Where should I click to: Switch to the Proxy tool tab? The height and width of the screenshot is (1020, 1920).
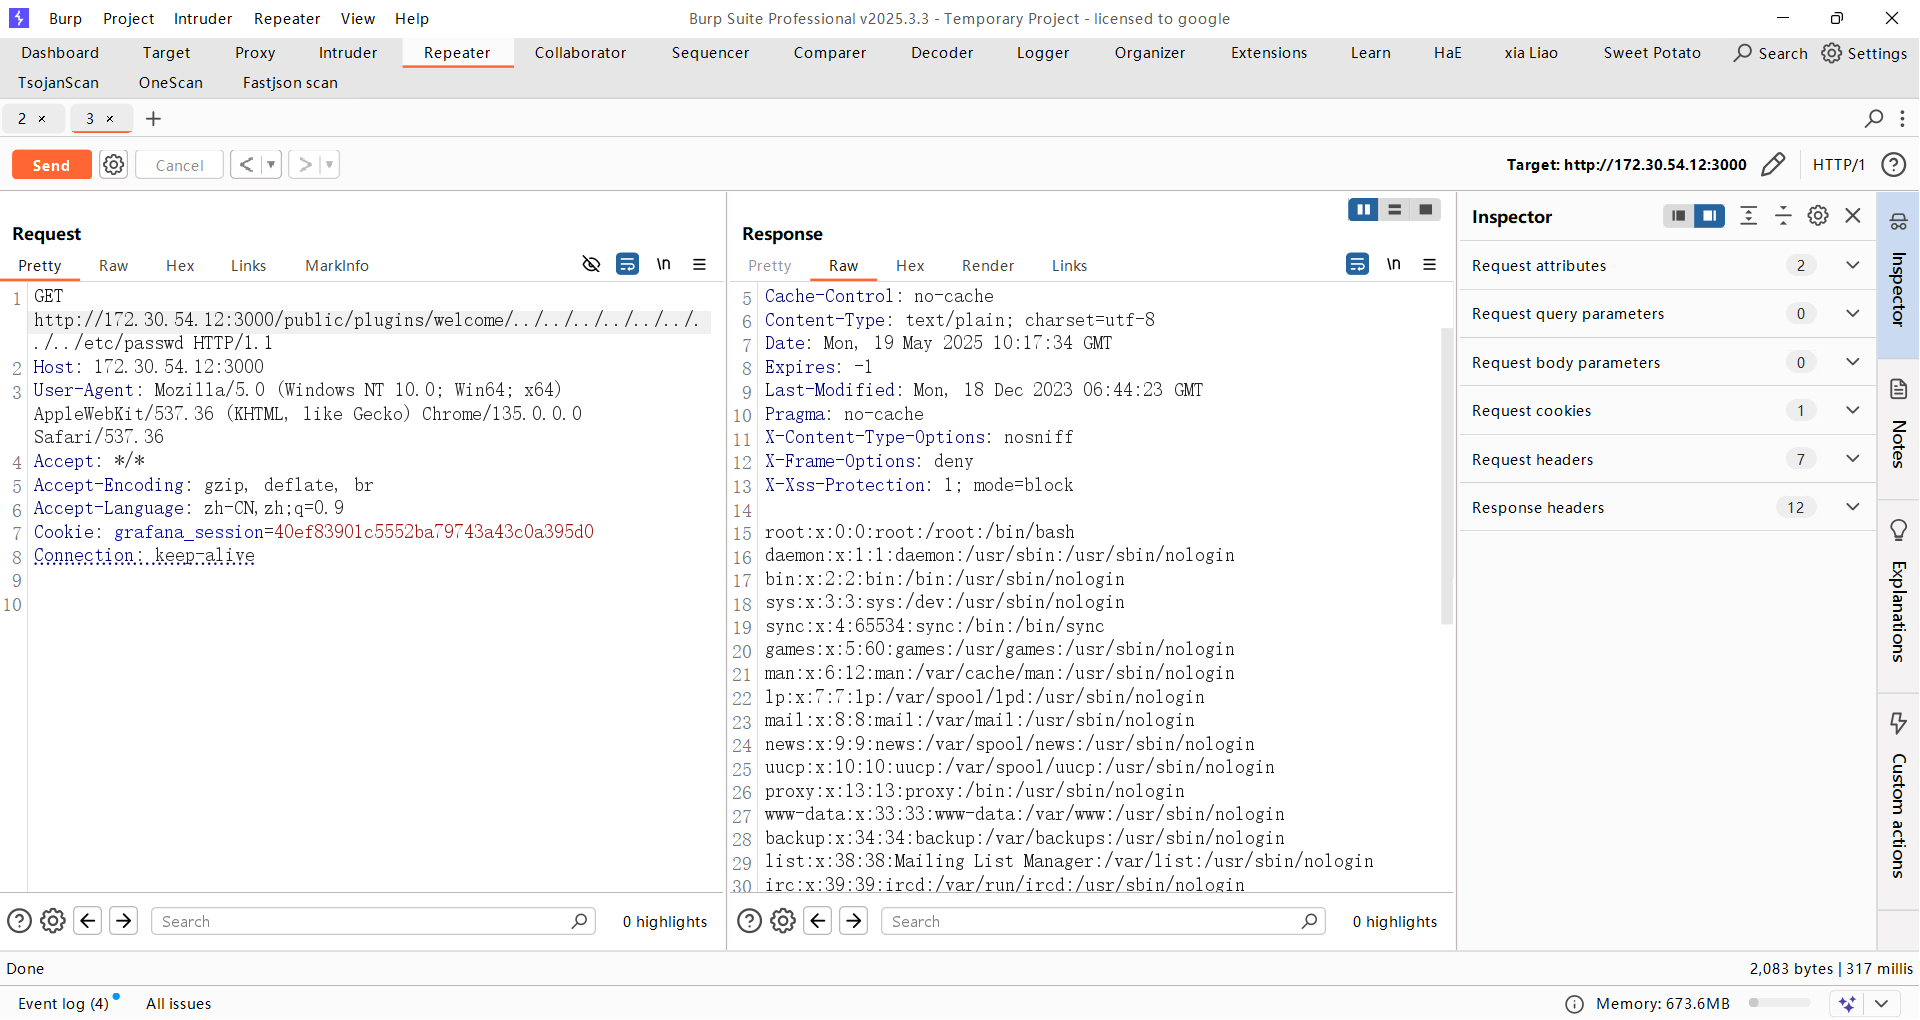coord(255,52)
